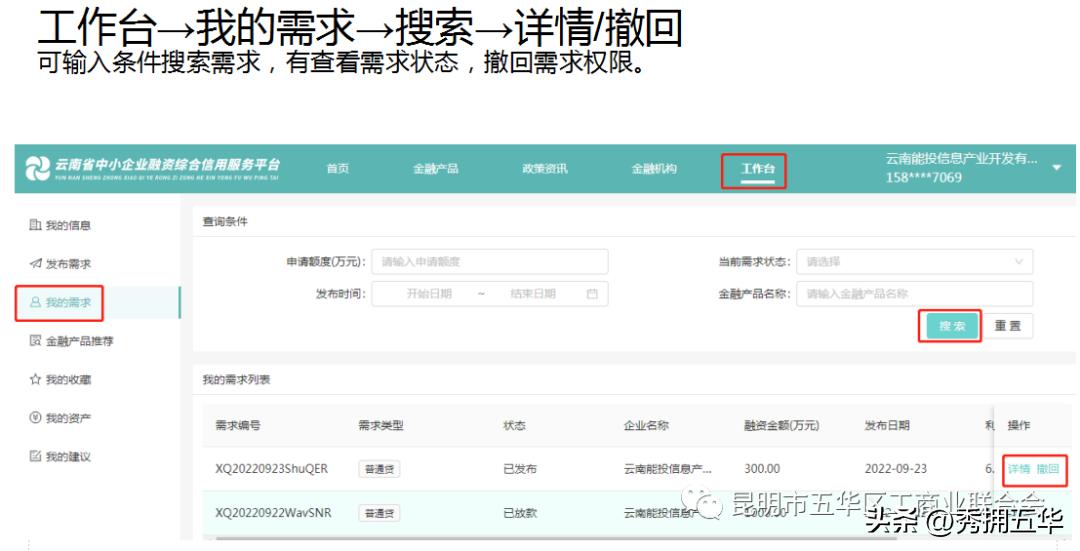Click the 搜索 button
The height and width of the screenshot is (551, 1080).
pyautogui.click(x=952, y=326)
